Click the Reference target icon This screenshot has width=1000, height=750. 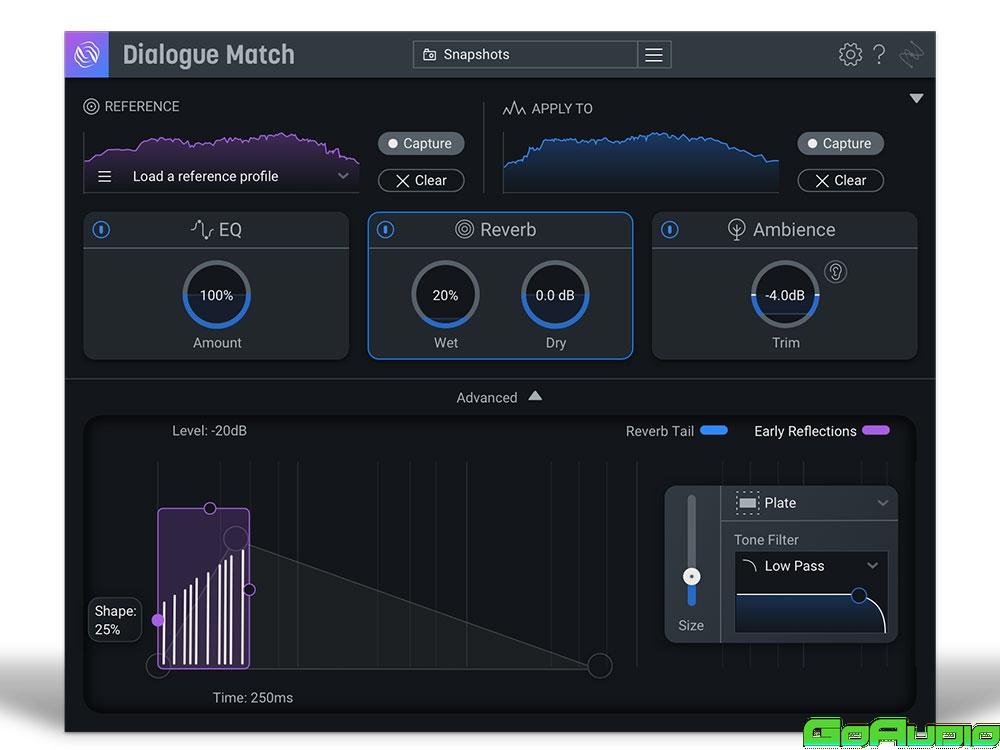coord(91,107)
